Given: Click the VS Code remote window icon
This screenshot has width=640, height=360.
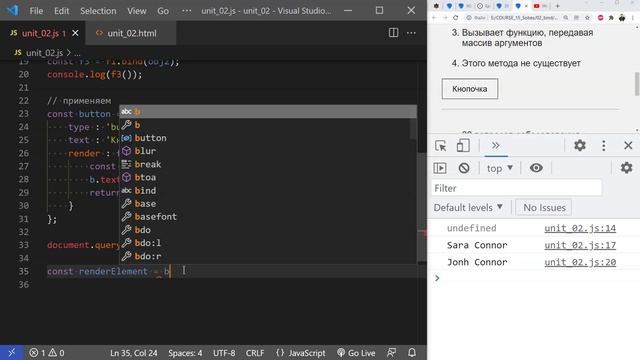Looking at the screenshot, I should pos(11,352).
